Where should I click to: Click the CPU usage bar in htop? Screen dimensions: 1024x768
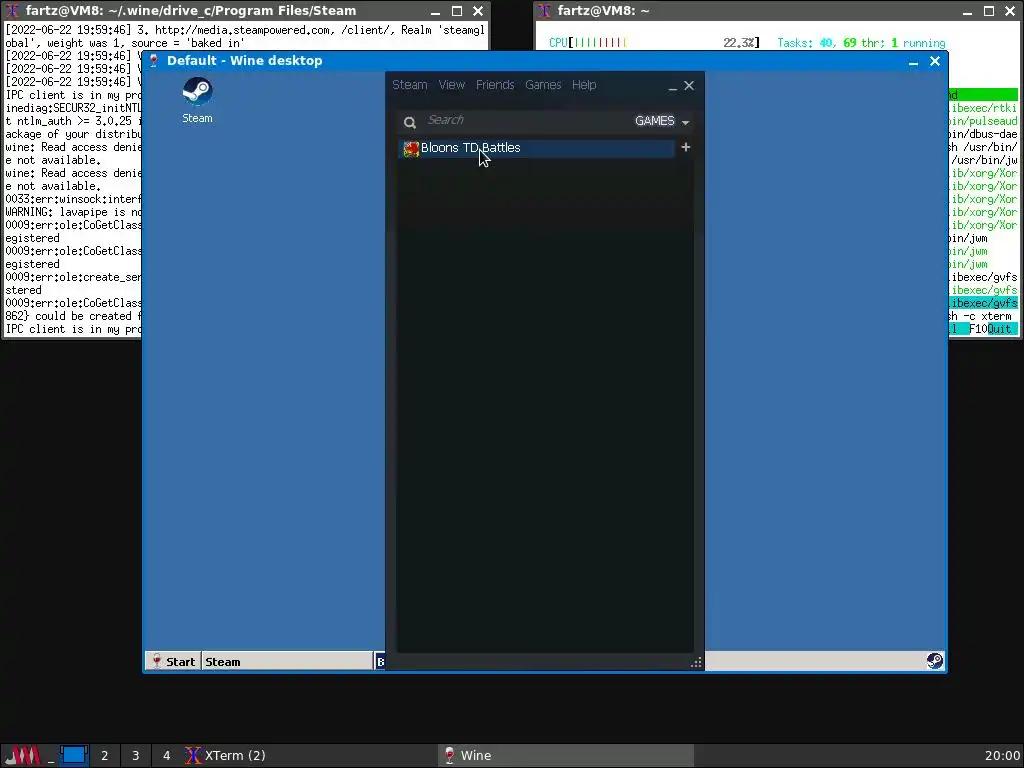(x=654, y=43)
